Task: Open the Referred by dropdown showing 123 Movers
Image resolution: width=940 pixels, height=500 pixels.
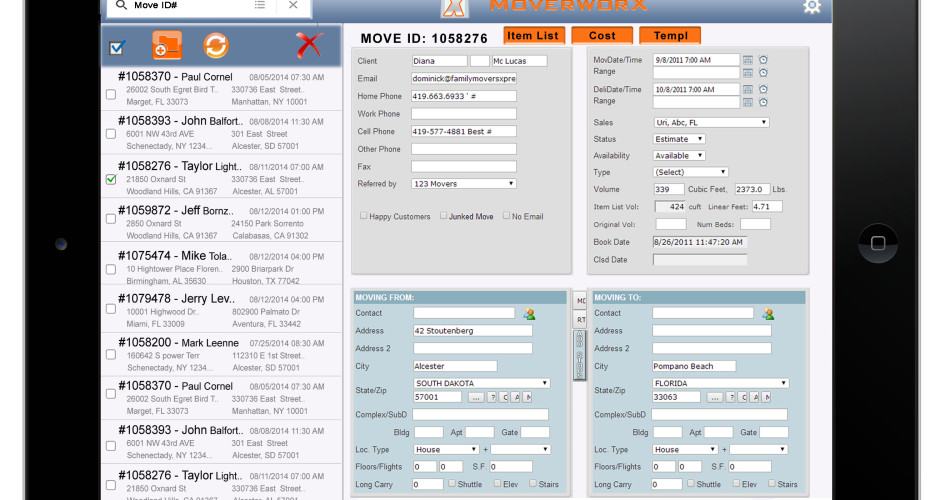Action: [x=463, y=184]
